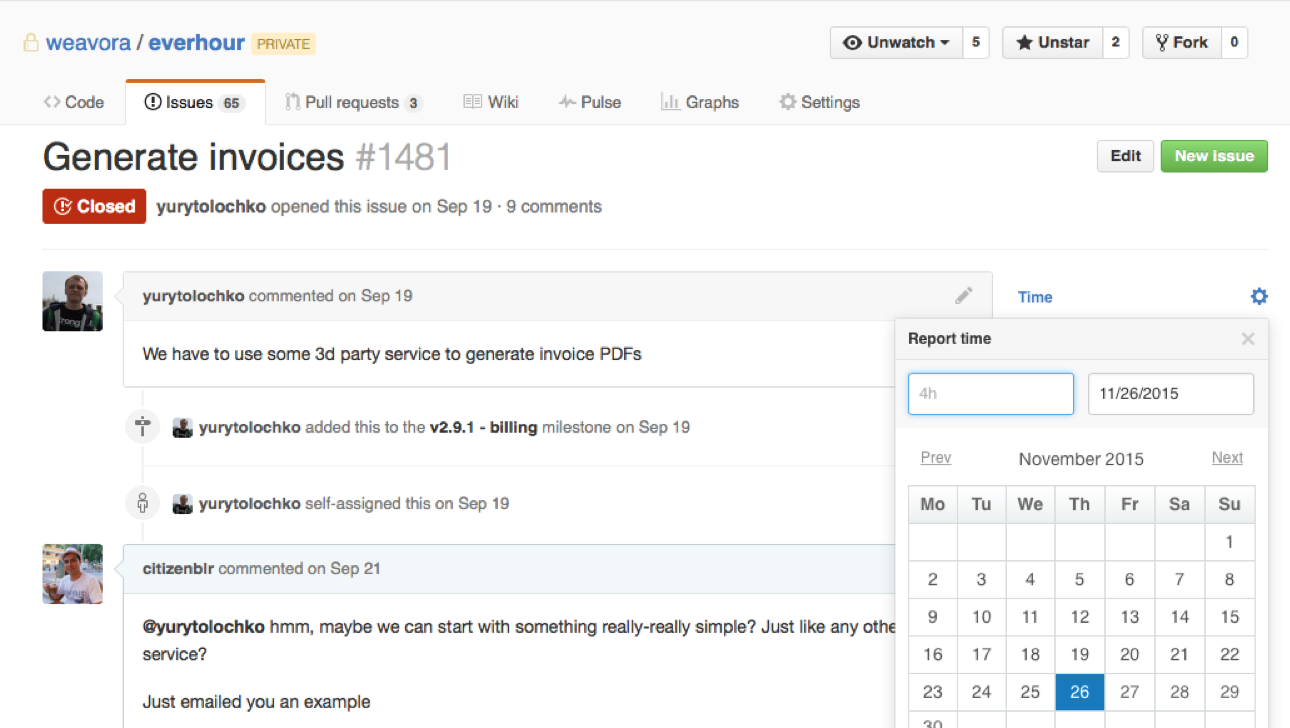Click the watchers count 5

click(x=976, y=42)
